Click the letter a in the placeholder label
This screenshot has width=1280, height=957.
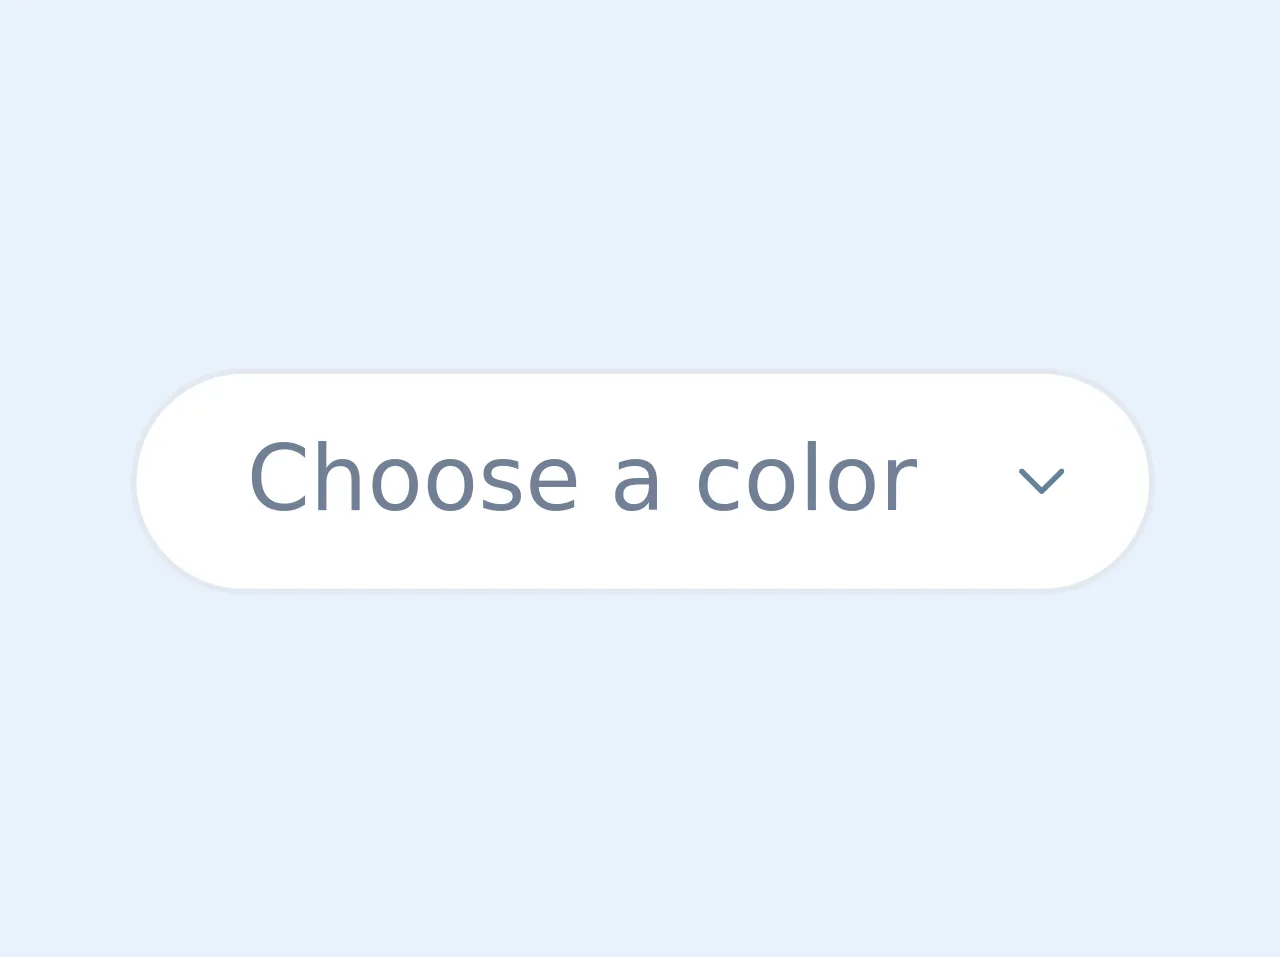637,483
